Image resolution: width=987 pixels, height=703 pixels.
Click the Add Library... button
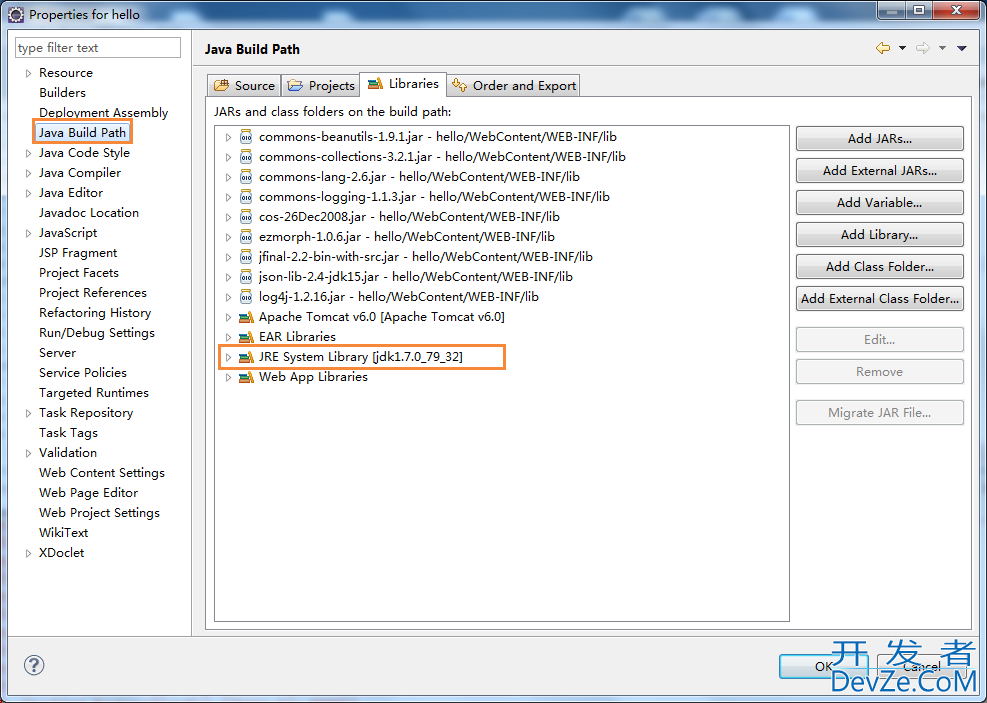(x=879, y=235)
